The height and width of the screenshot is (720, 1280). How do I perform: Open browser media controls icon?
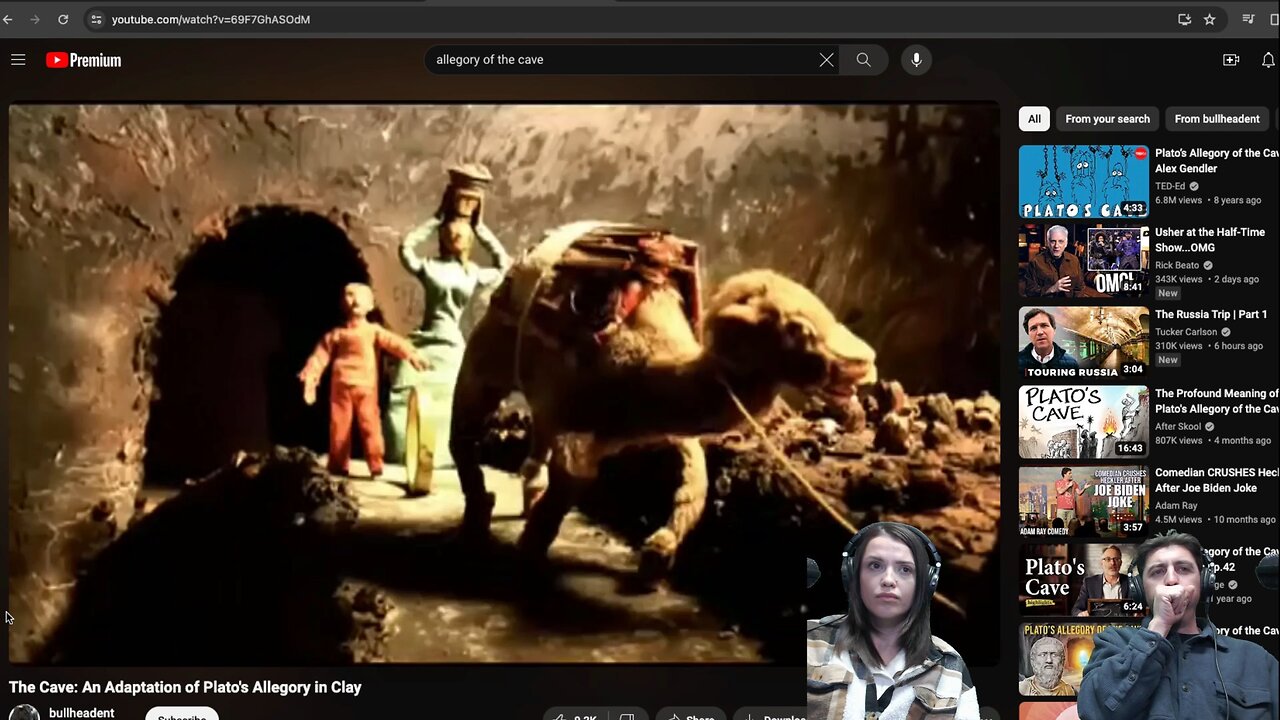coord(1248,19)
